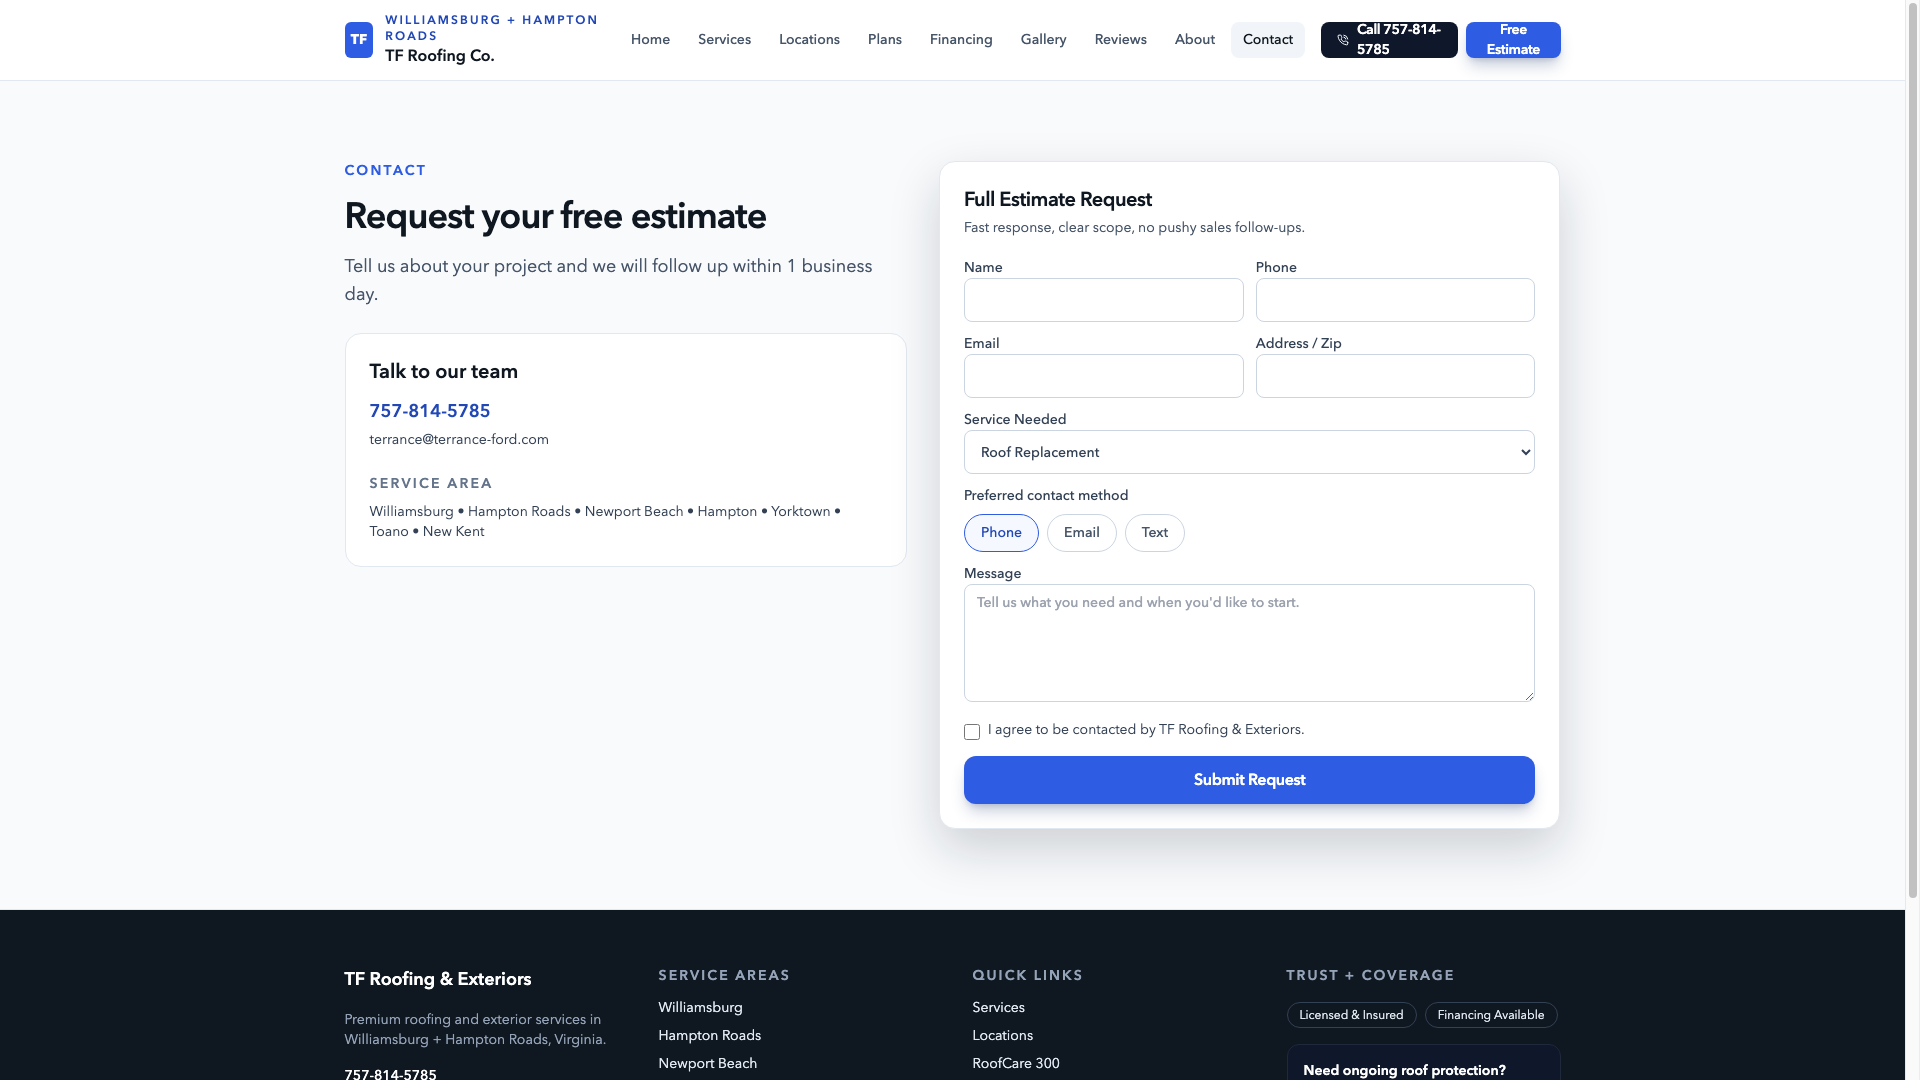
Task: Select Email as preferred contact method
Action: [x=1081, y=533]
